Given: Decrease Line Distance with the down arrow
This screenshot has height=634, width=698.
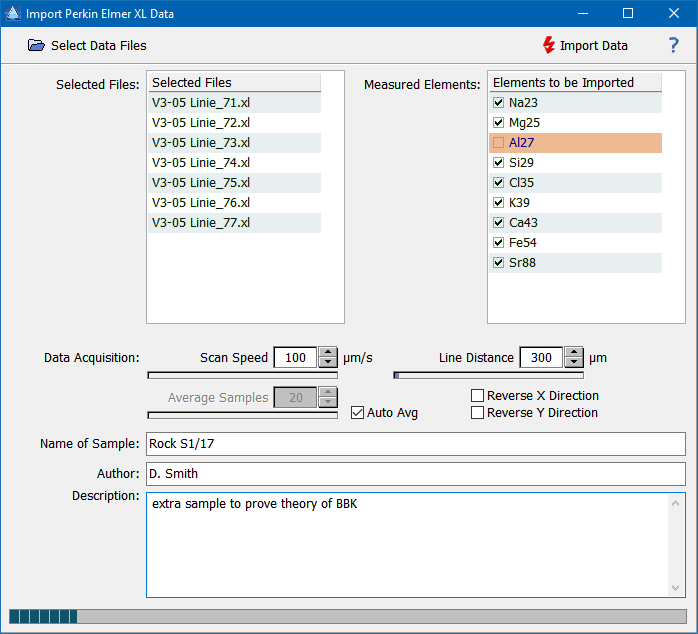Looking at the screenshot, I should 574,362.
